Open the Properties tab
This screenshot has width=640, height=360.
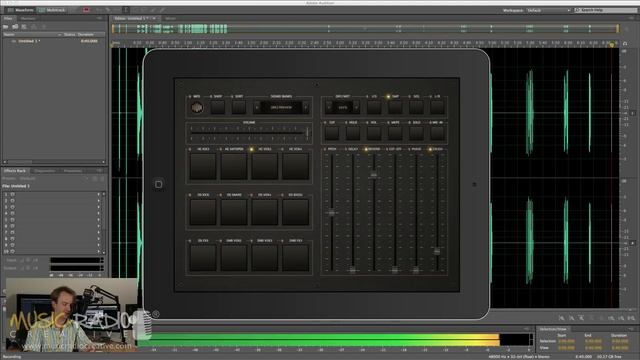[x=73, y=171]
